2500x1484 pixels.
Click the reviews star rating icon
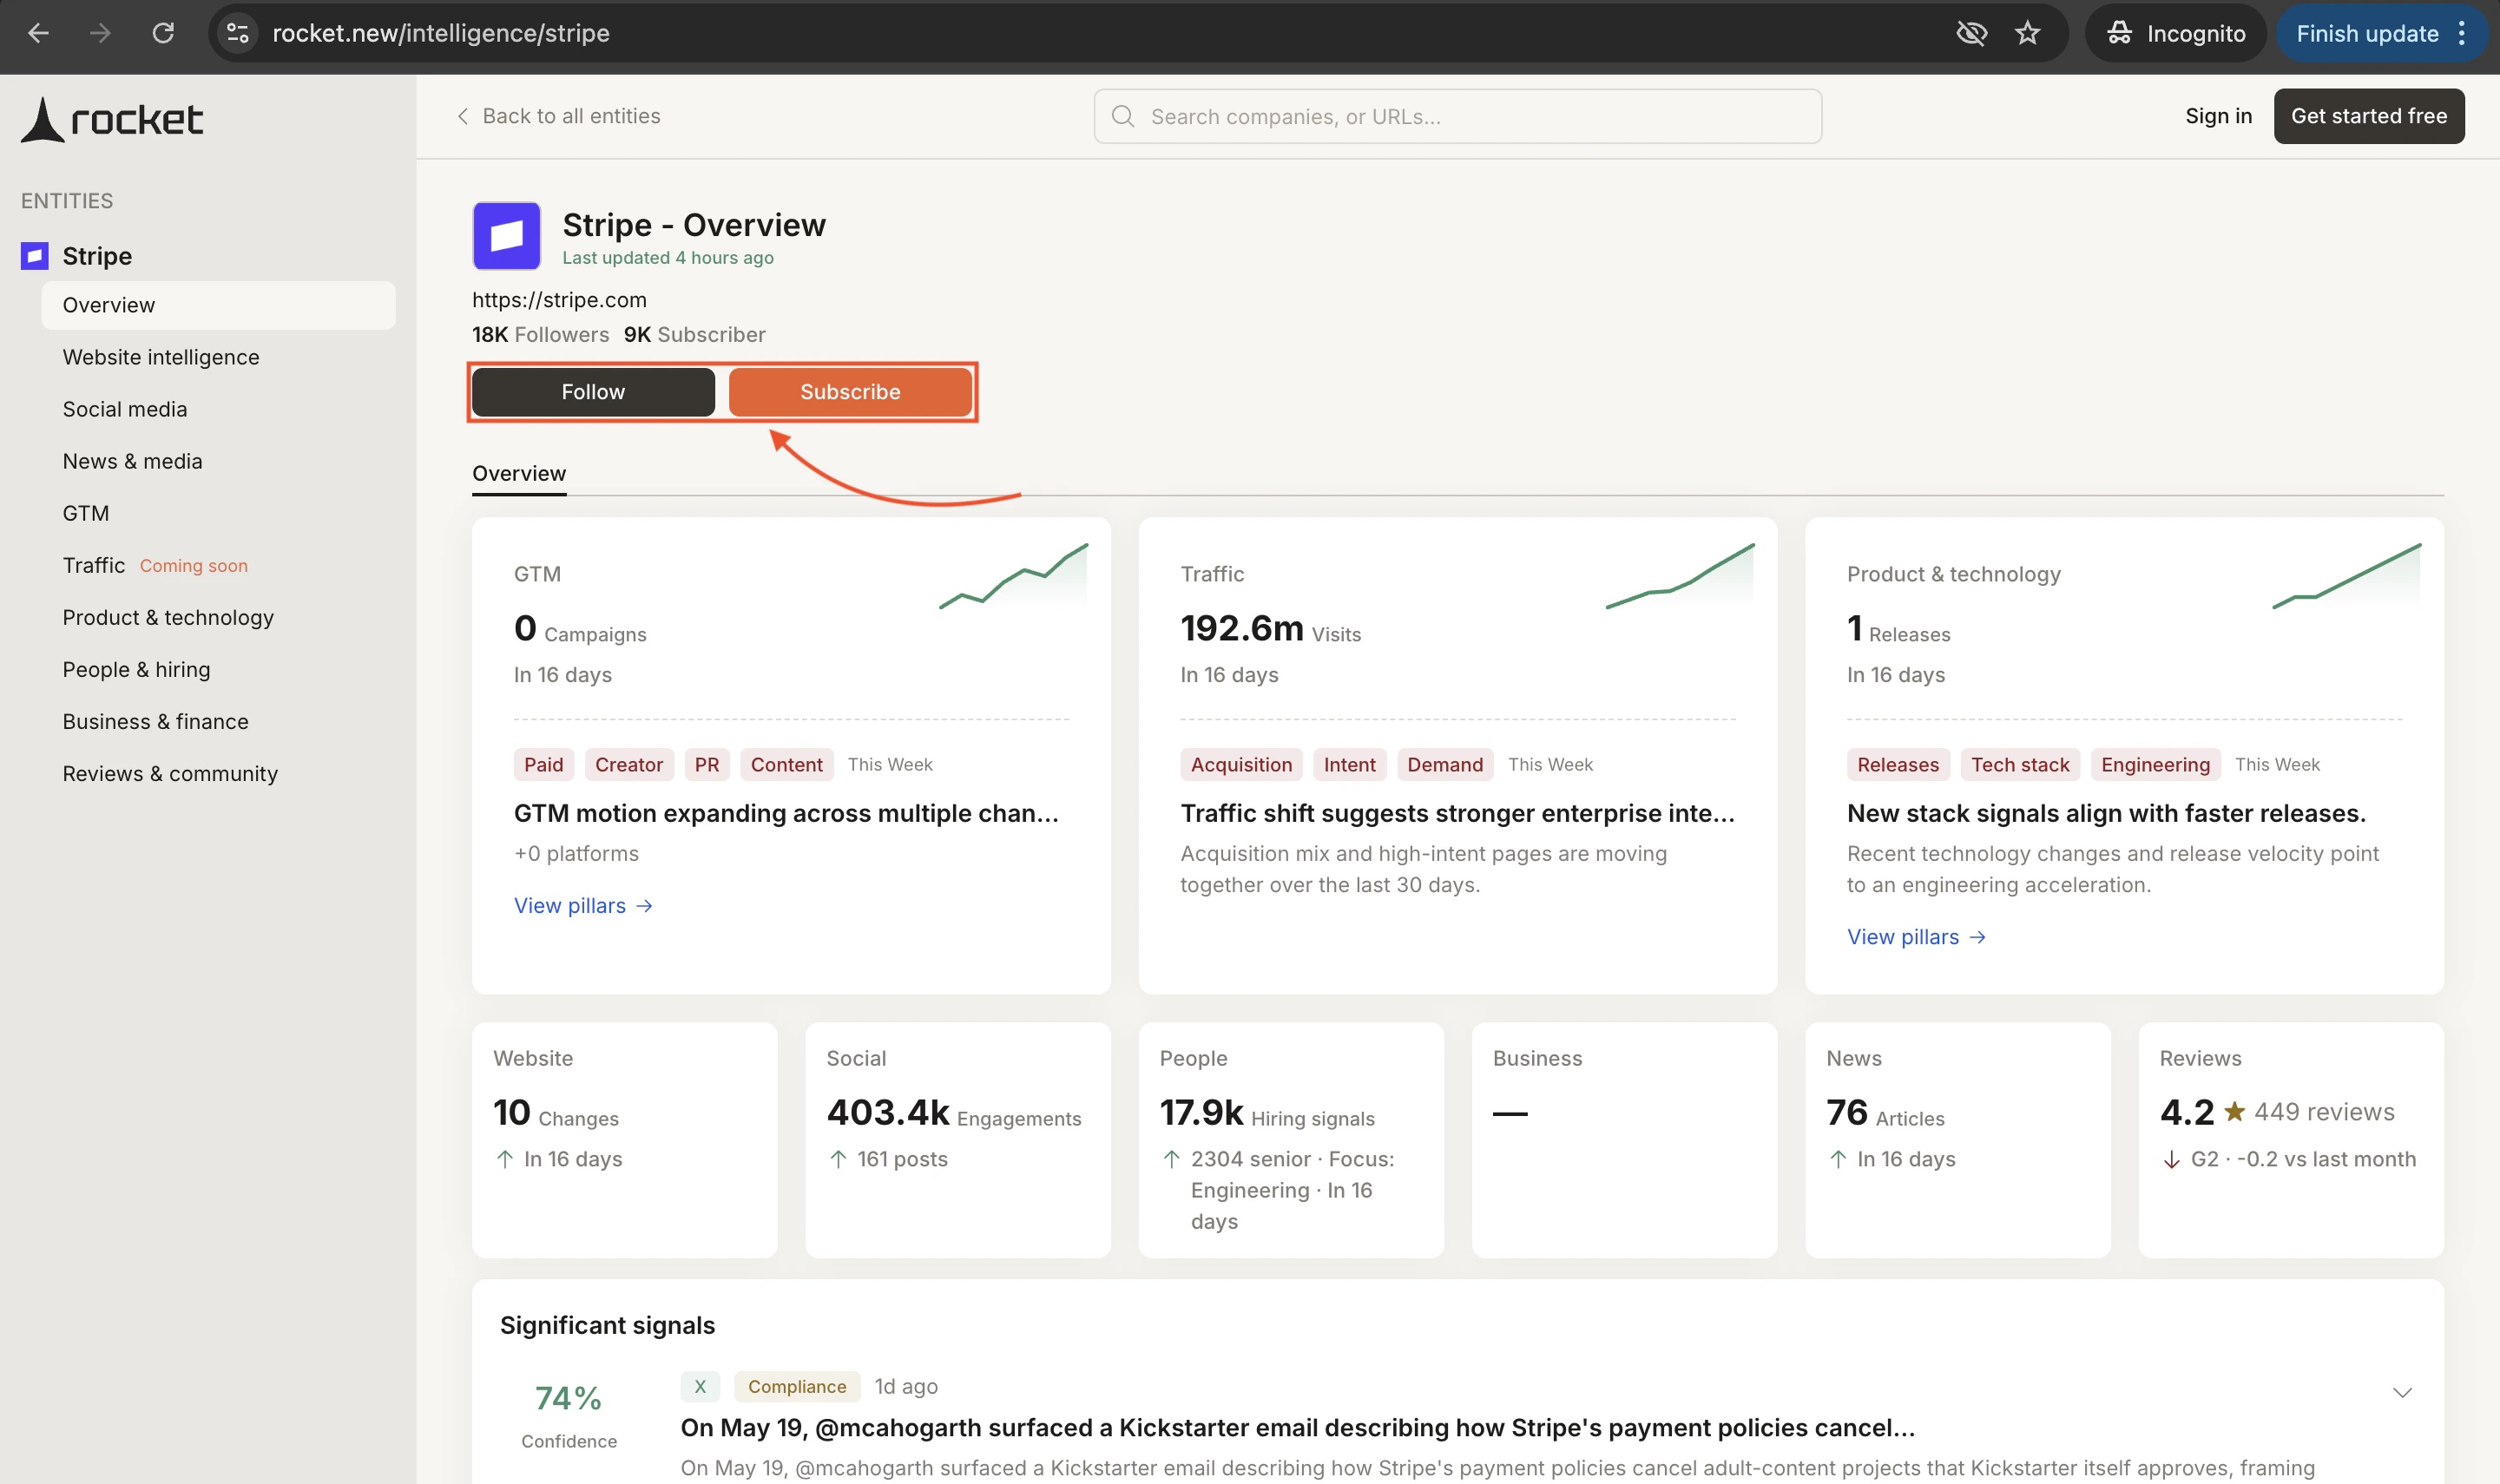coord(2234,1111)
